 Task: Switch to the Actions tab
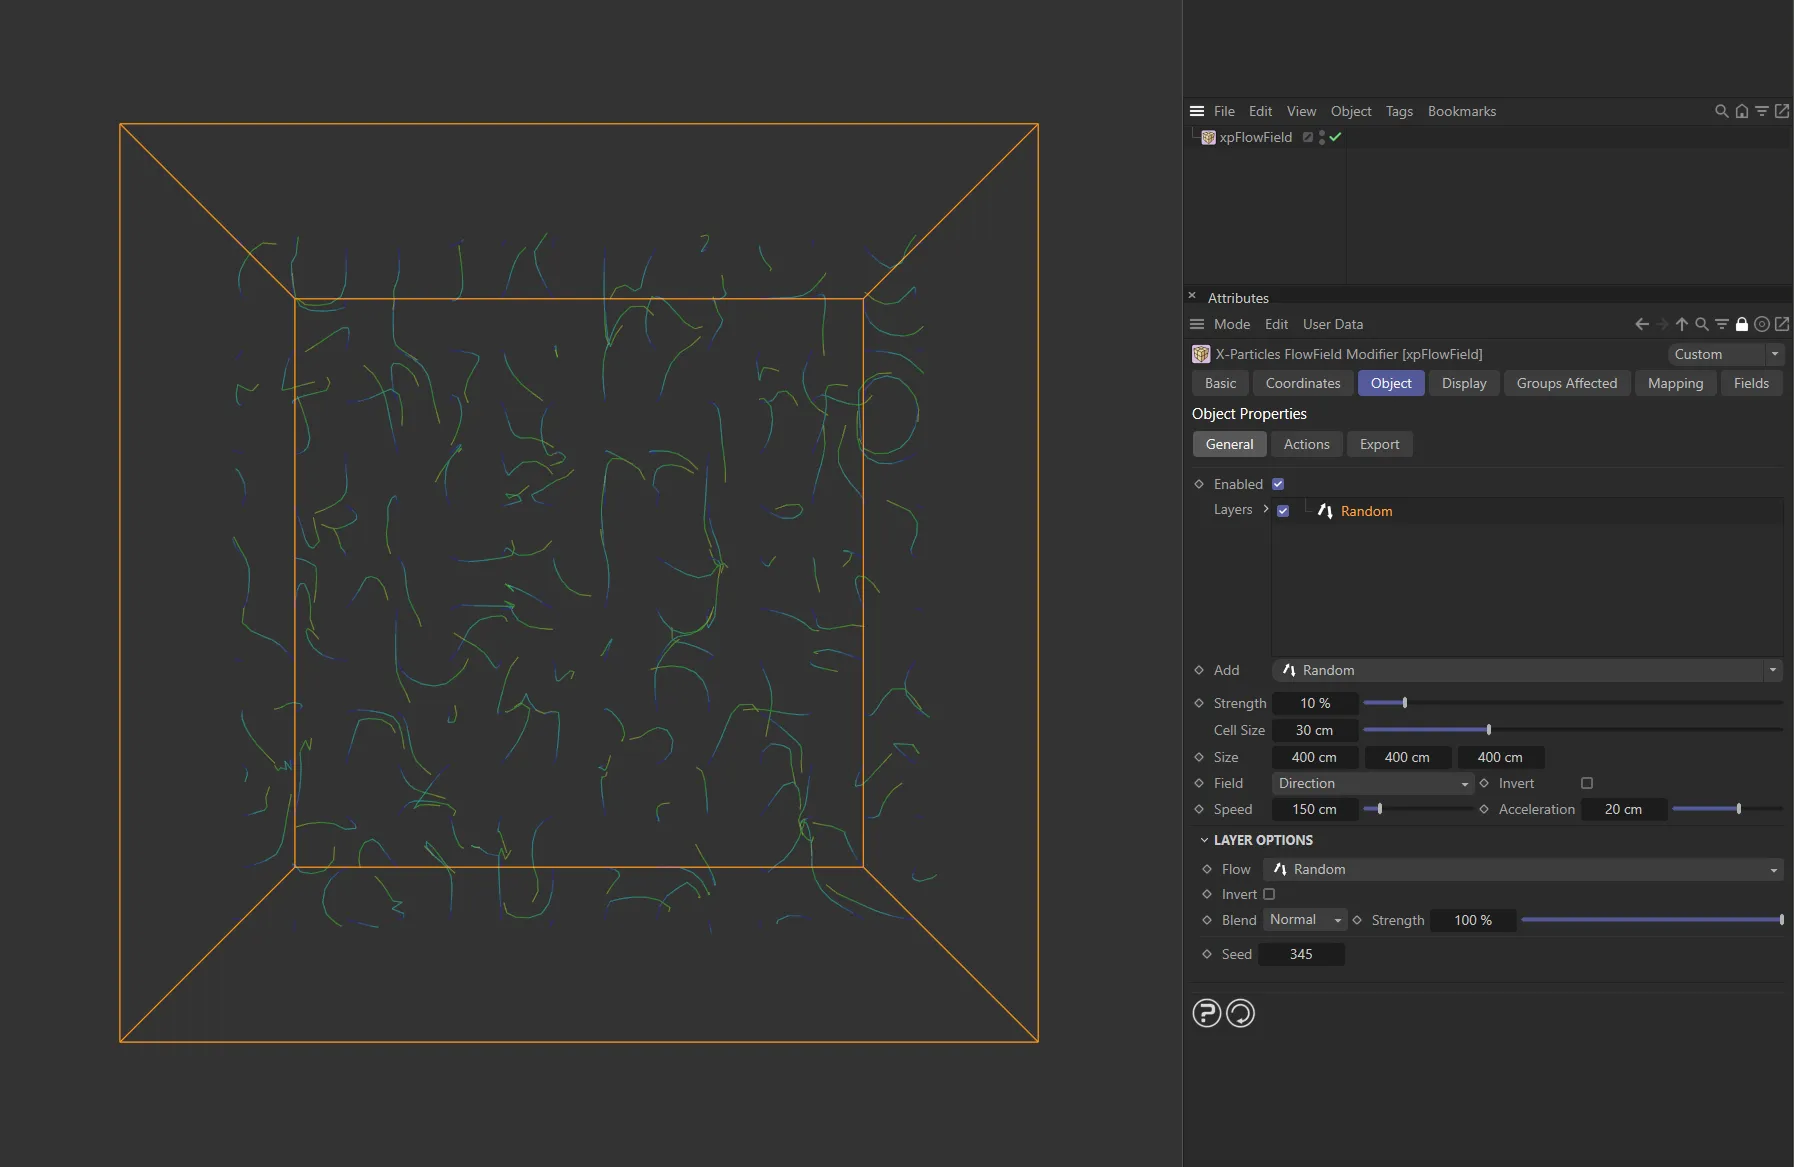(1307, 444)
